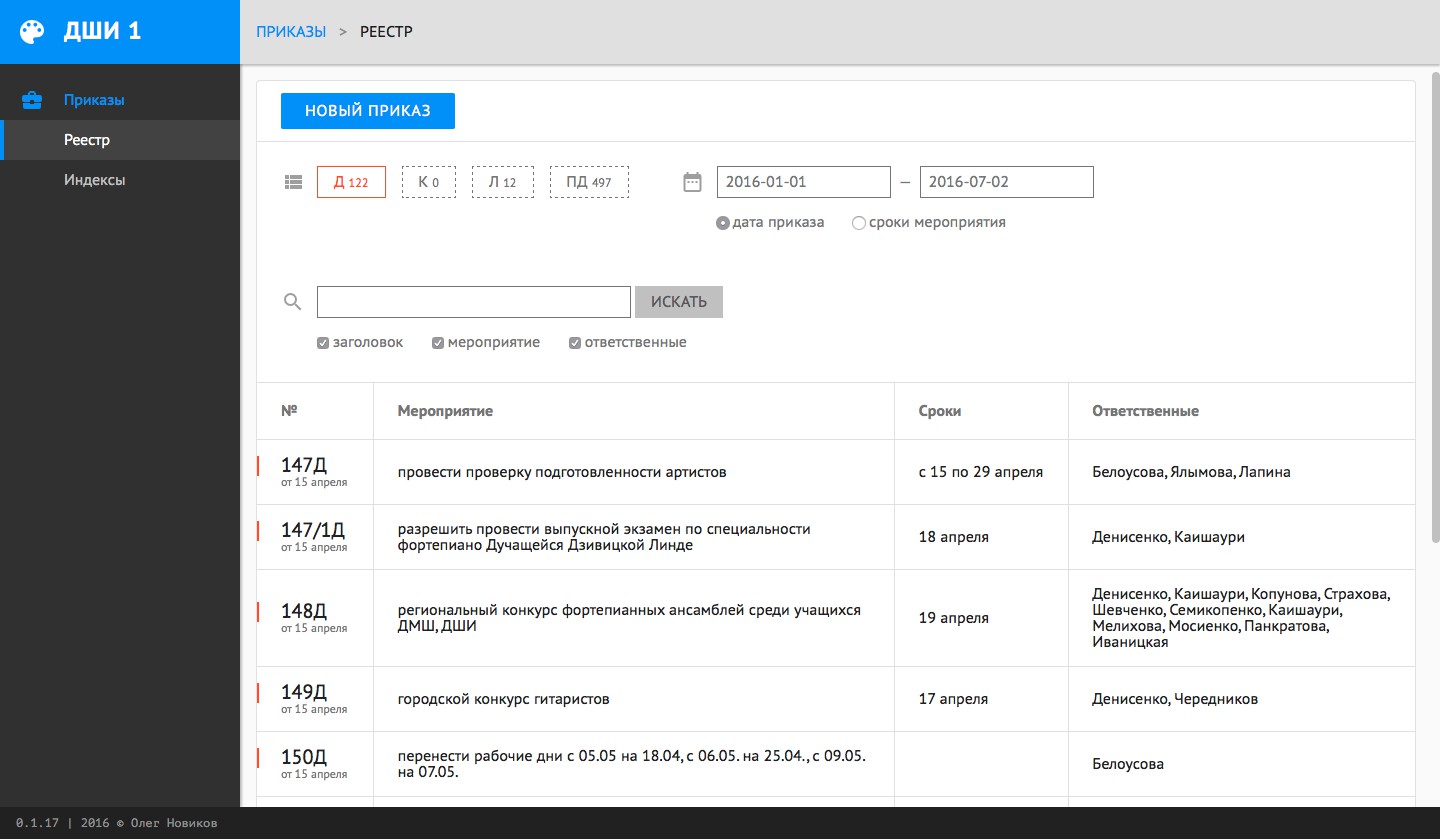Click 'Белоусова, Ялымова, Лапина' cell
This screenshot has height=839, width=1440.
pos(1192,472)
